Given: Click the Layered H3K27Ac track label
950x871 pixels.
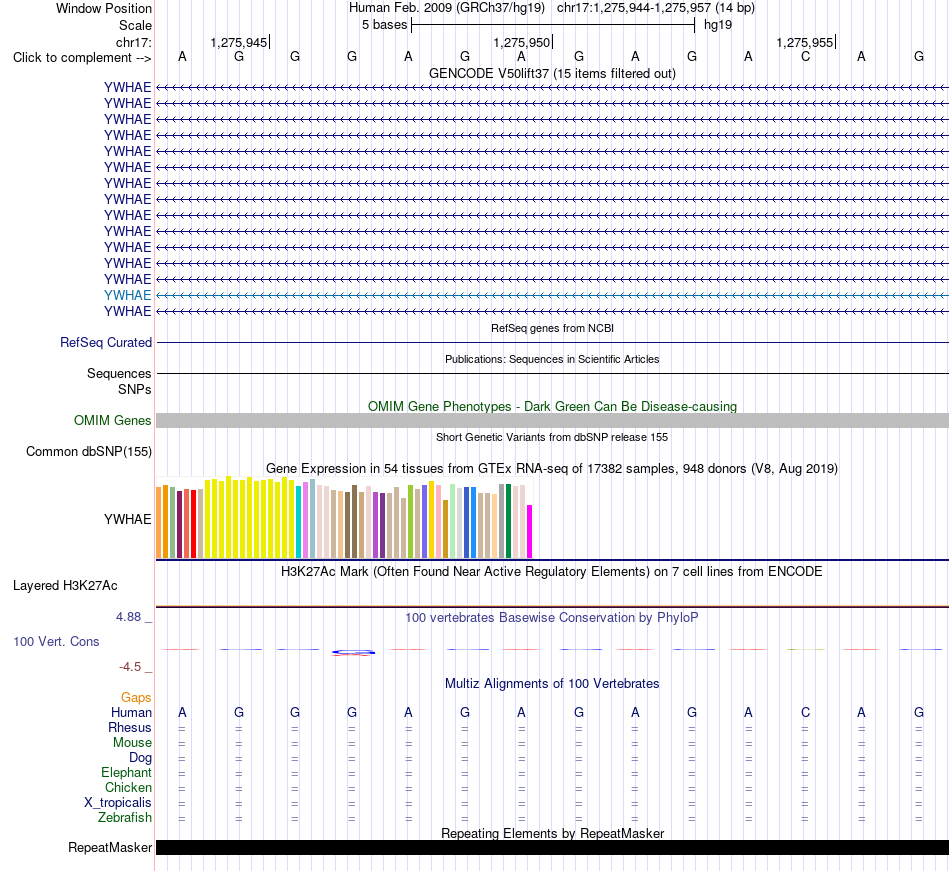Looking at the screenshot, I should coord(65,586).
